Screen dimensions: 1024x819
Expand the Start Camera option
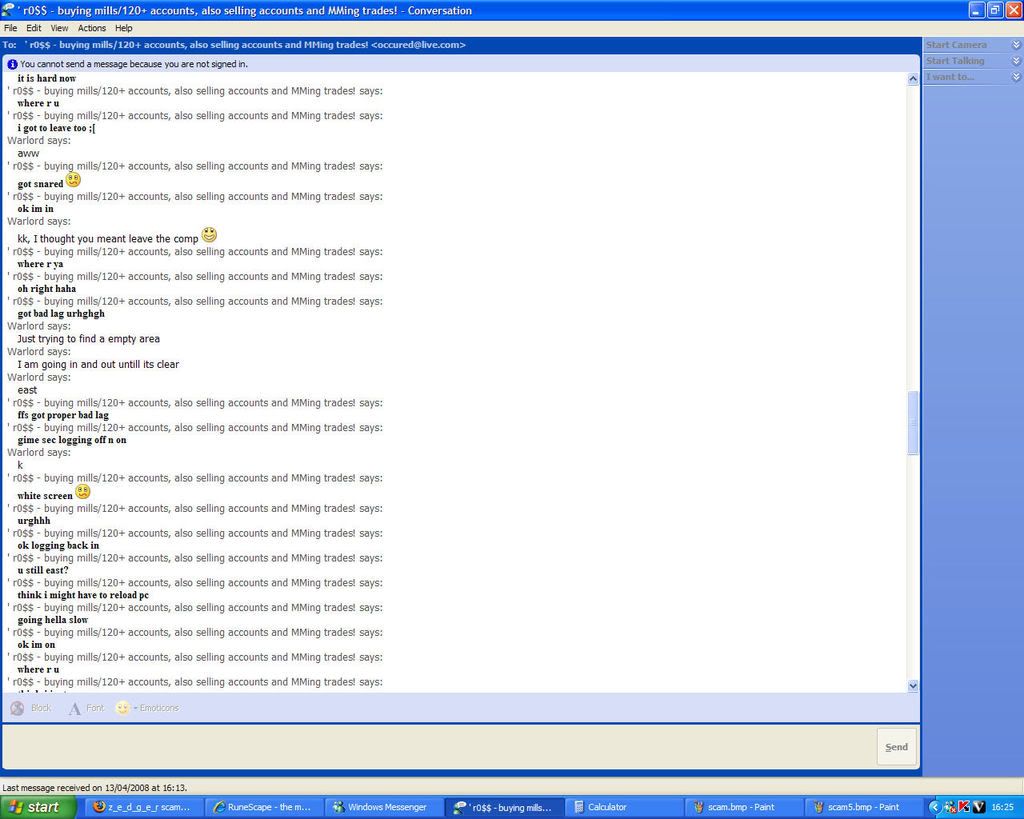pos(1016,44)
